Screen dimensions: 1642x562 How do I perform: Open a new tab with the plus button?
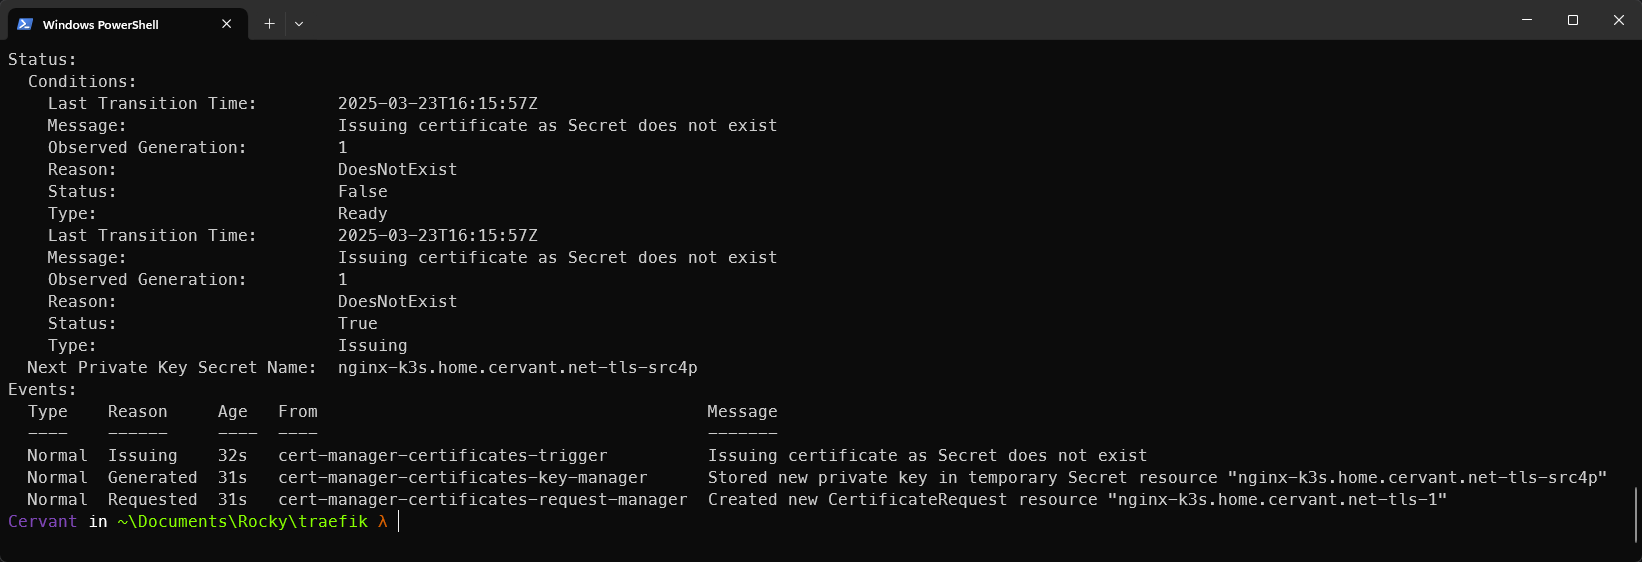[x=269, y=24]
